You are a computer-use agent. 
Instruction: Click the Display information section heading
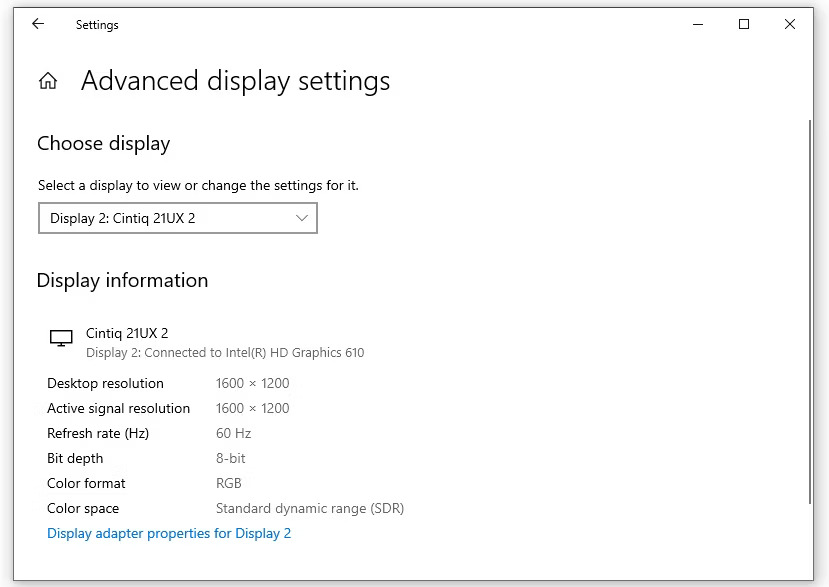coord(123,281)
